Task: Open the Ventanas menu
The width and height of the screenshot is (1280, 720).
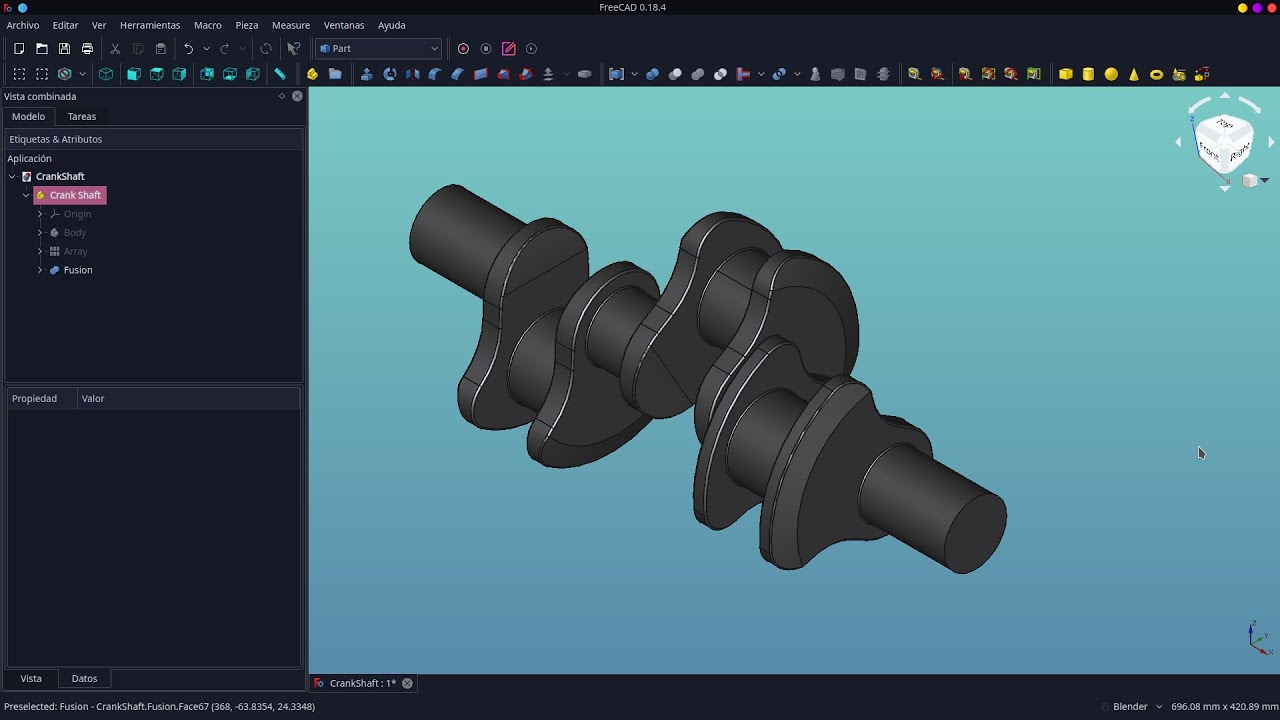Action: (x=344, y=25)
